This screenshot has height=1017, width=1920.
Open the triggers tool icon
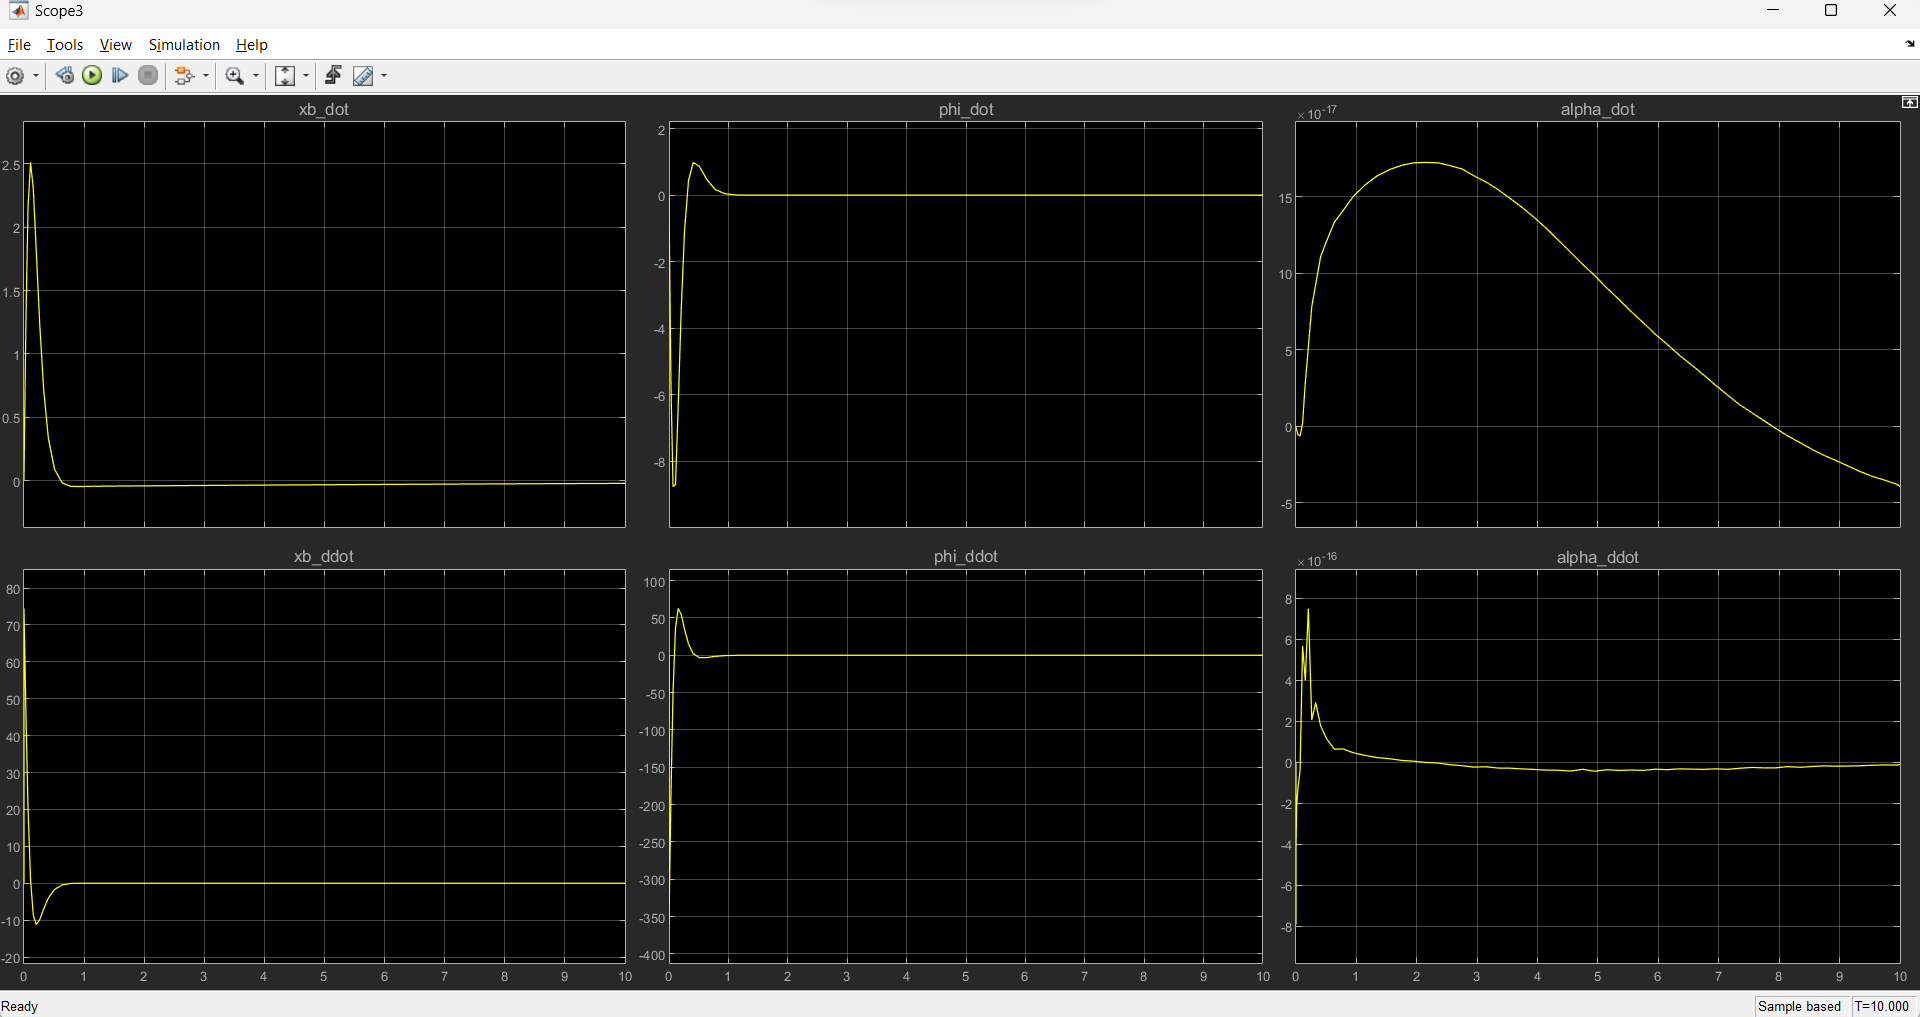pos(333,76)
